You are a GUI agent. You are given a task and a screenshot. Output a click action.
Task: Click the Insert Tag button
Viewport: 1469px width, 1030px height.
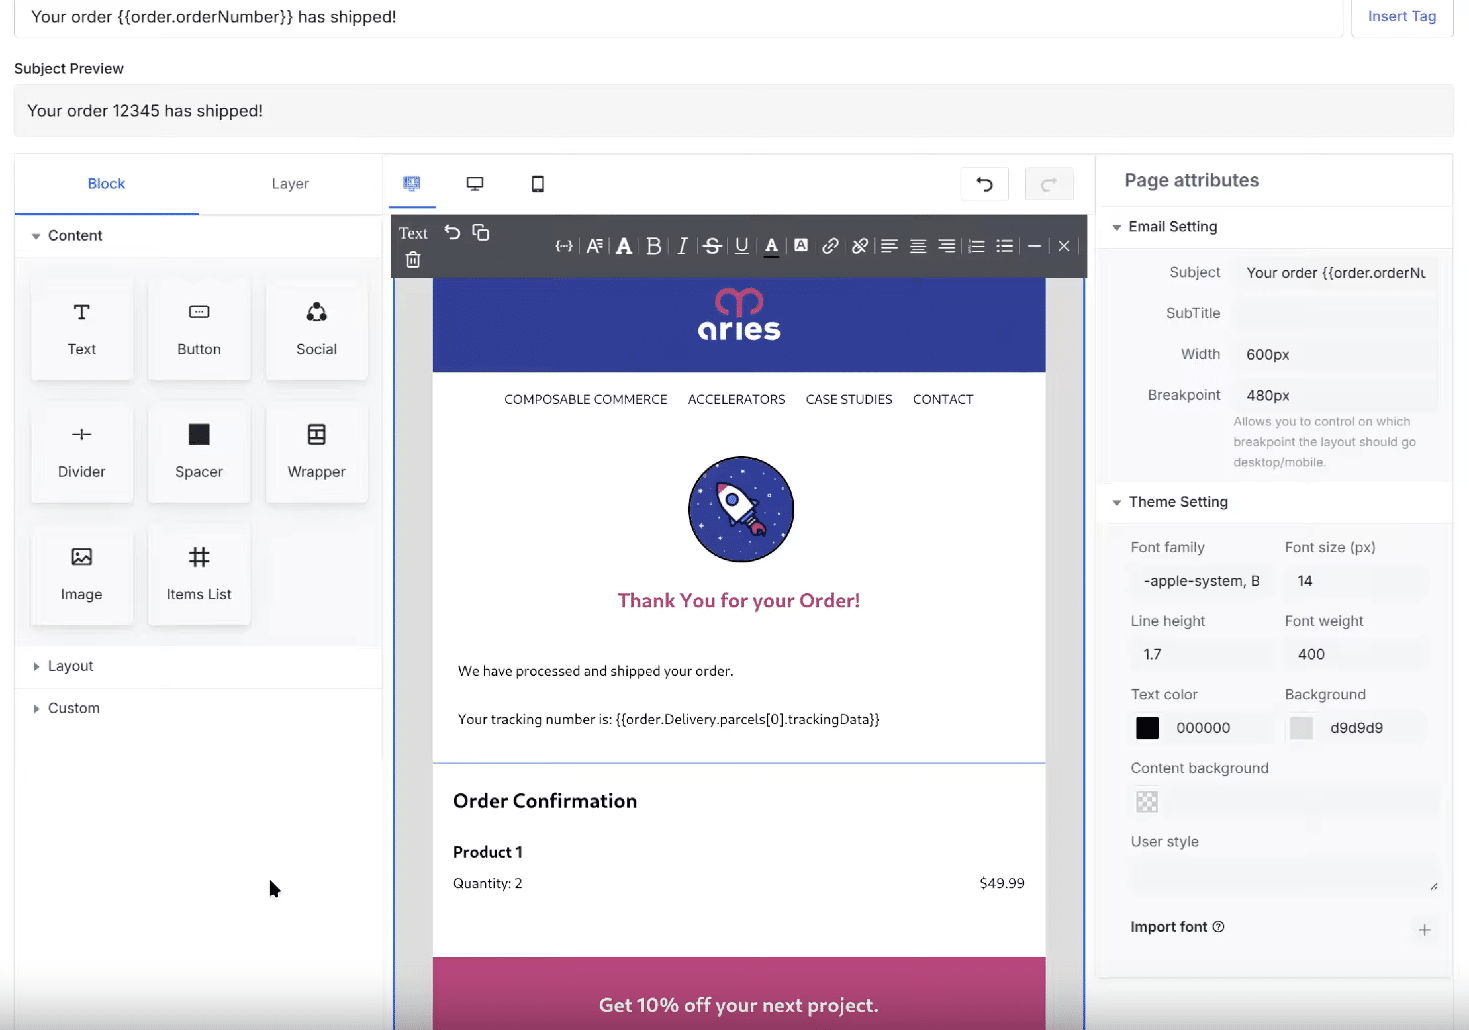click(x=1401, y=16)
